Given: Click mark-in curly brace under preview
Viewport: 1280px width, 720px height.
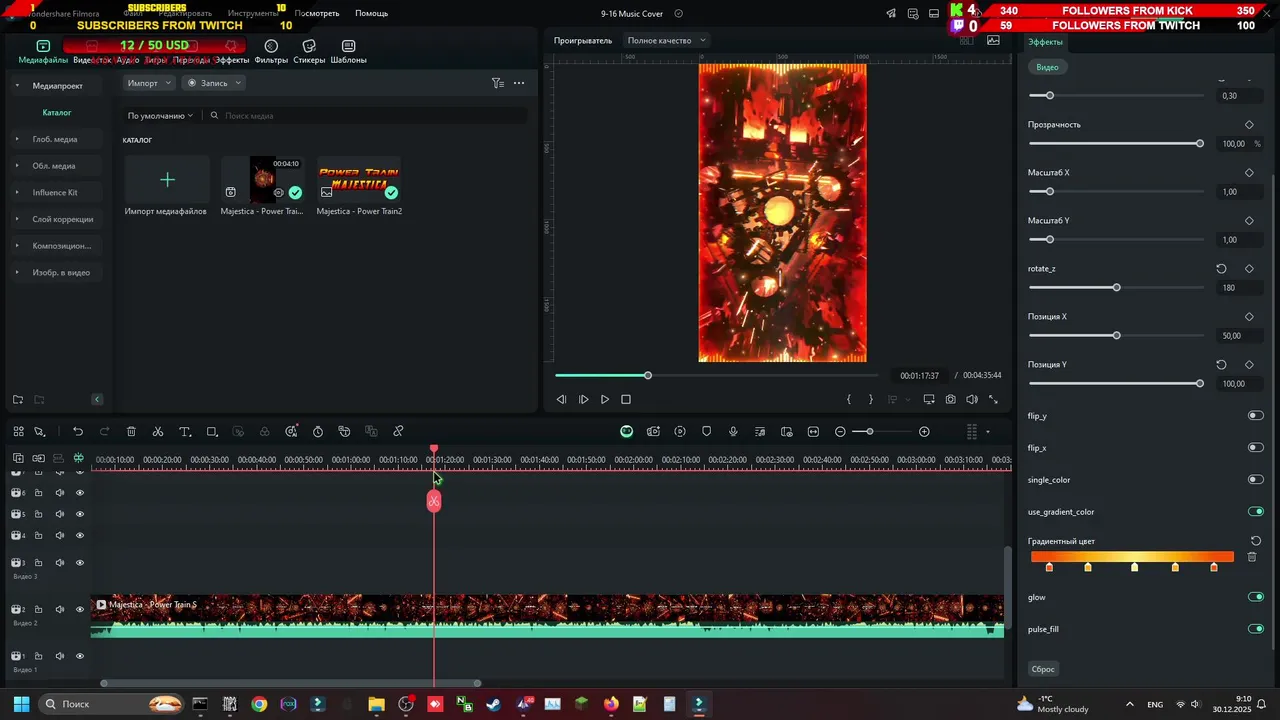Looking at the screenshot, I should point(849,399).
